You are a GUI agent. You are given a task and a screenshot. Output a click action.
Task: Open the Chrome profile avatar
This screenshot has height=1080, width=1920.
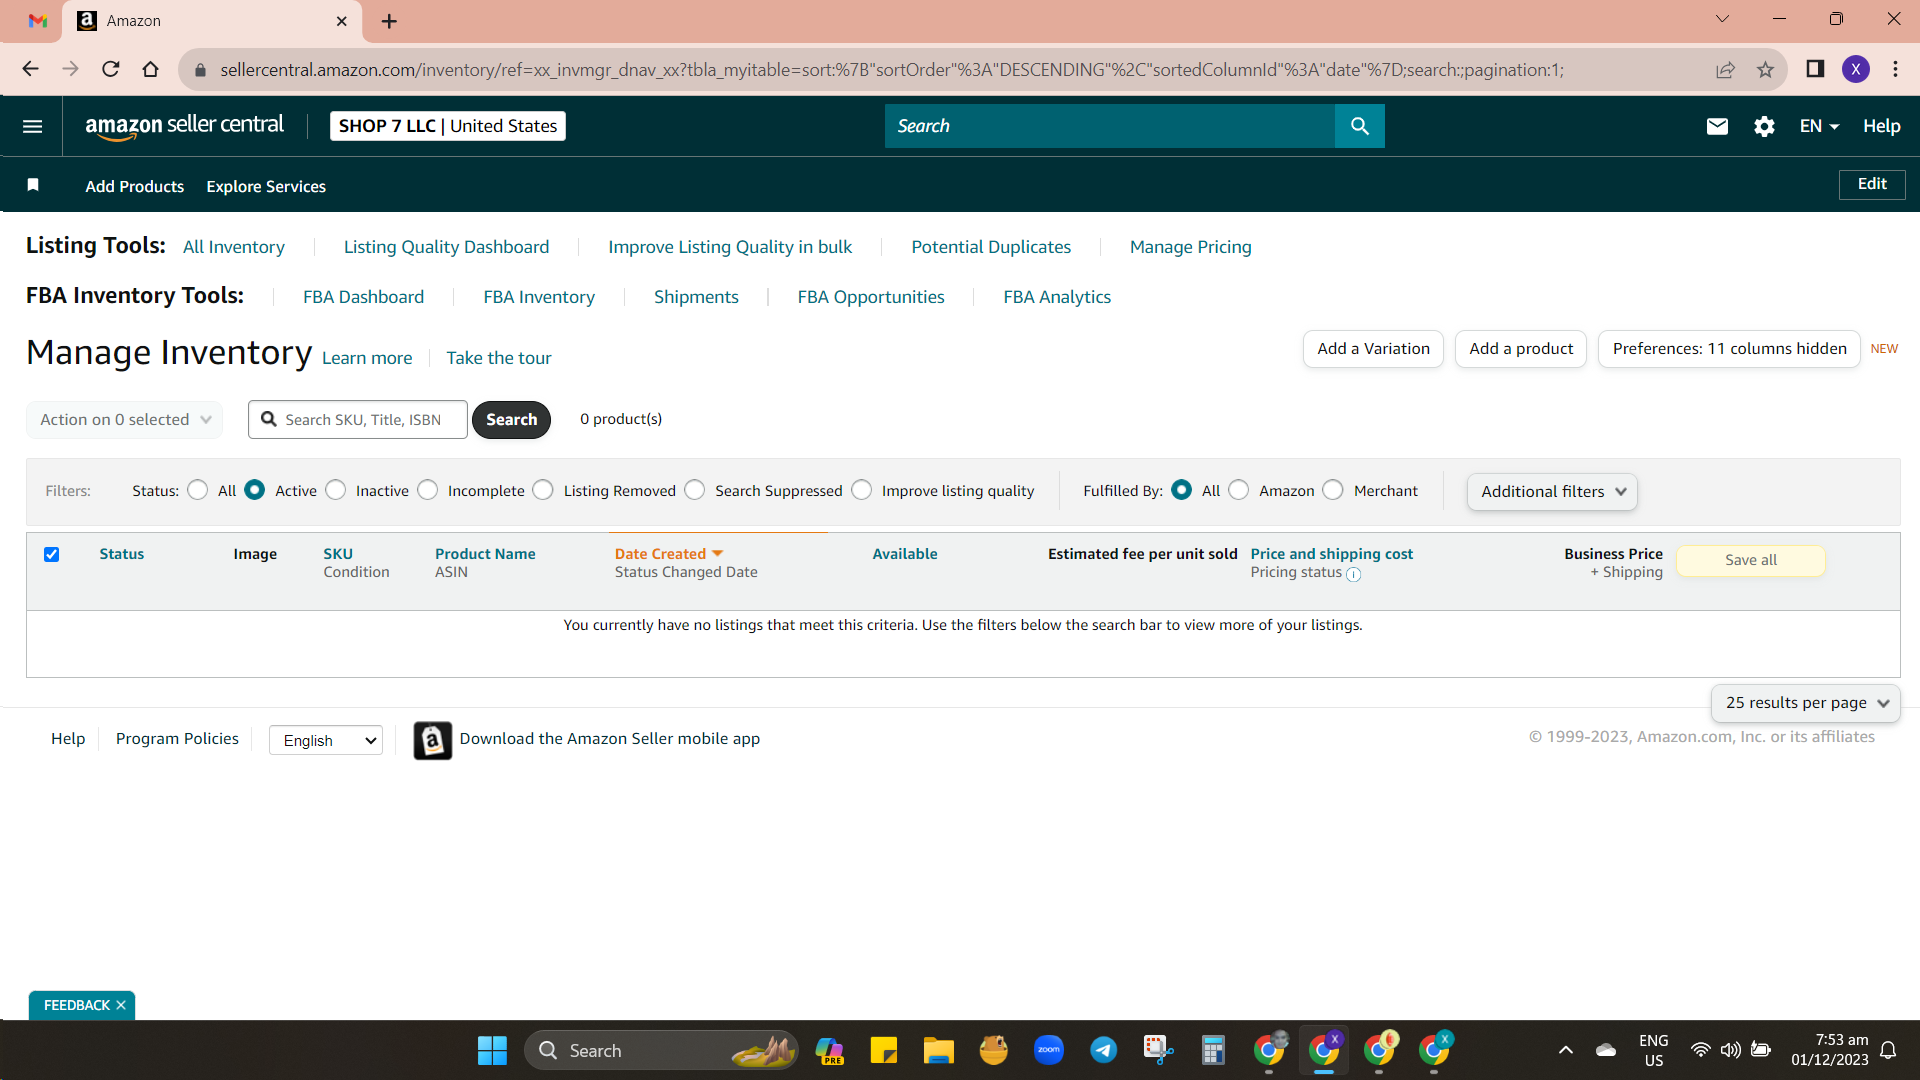click(x=1856, y=69)
